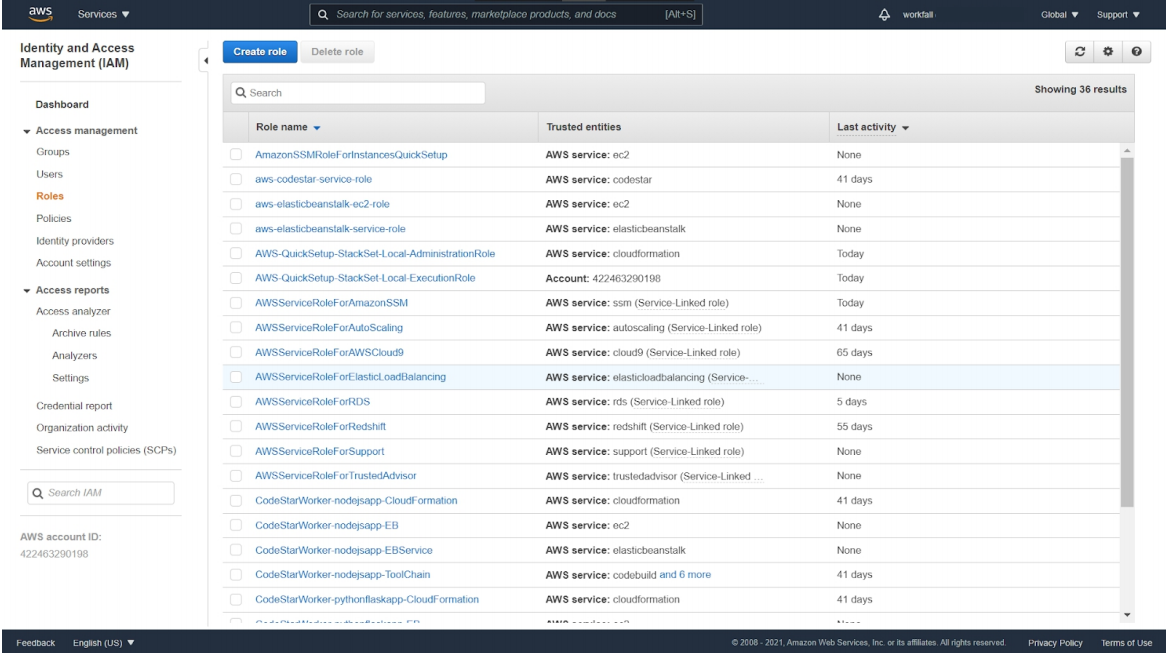
Task: Go to the IAM Dashboard
Action: (x=62, y=105)
